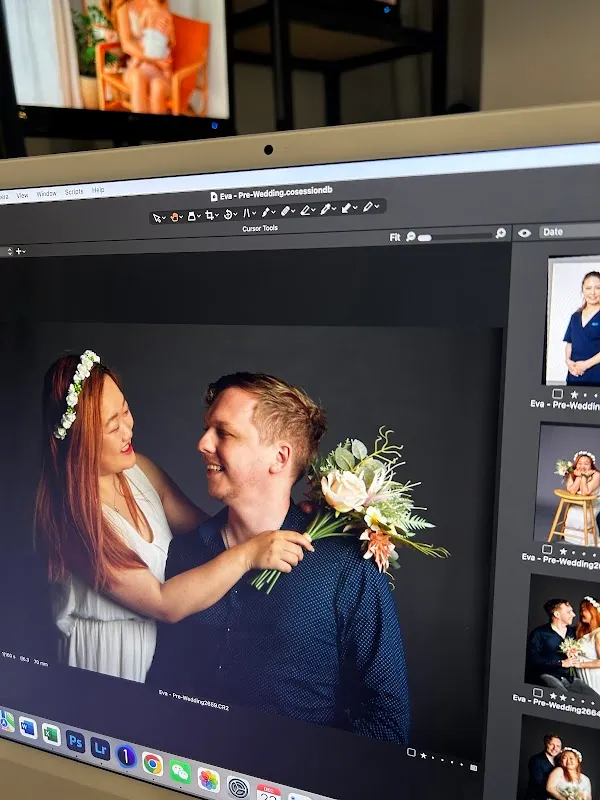600x800 pixels.
Task: Expand Pan hand tool options chevron
Action: pyautogui.click(x=181, y=217)
